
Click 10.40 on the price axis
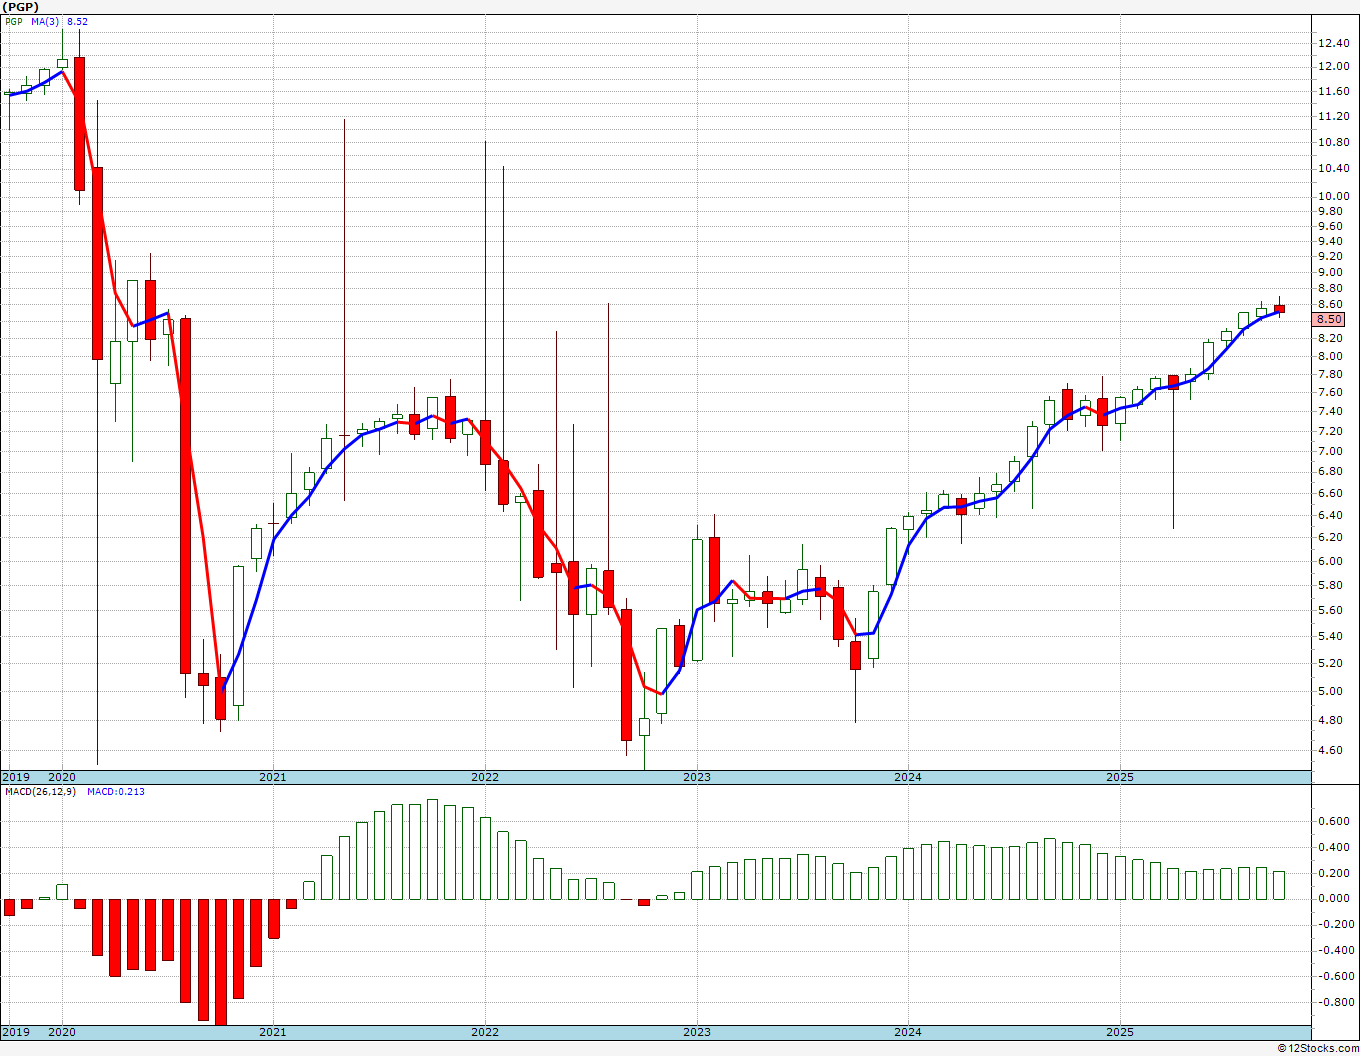click(x=1333, y=168)
